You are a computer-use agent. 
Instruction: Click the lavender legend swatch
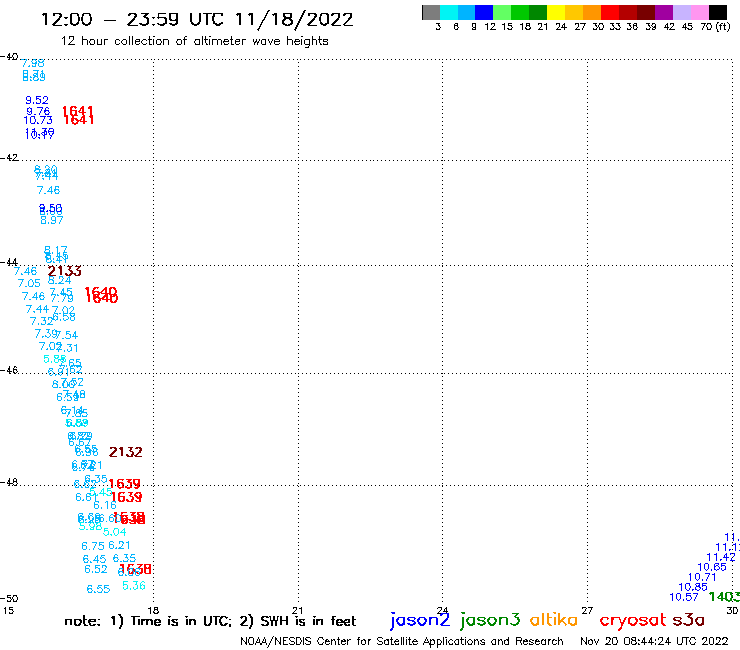click(681, 13)
